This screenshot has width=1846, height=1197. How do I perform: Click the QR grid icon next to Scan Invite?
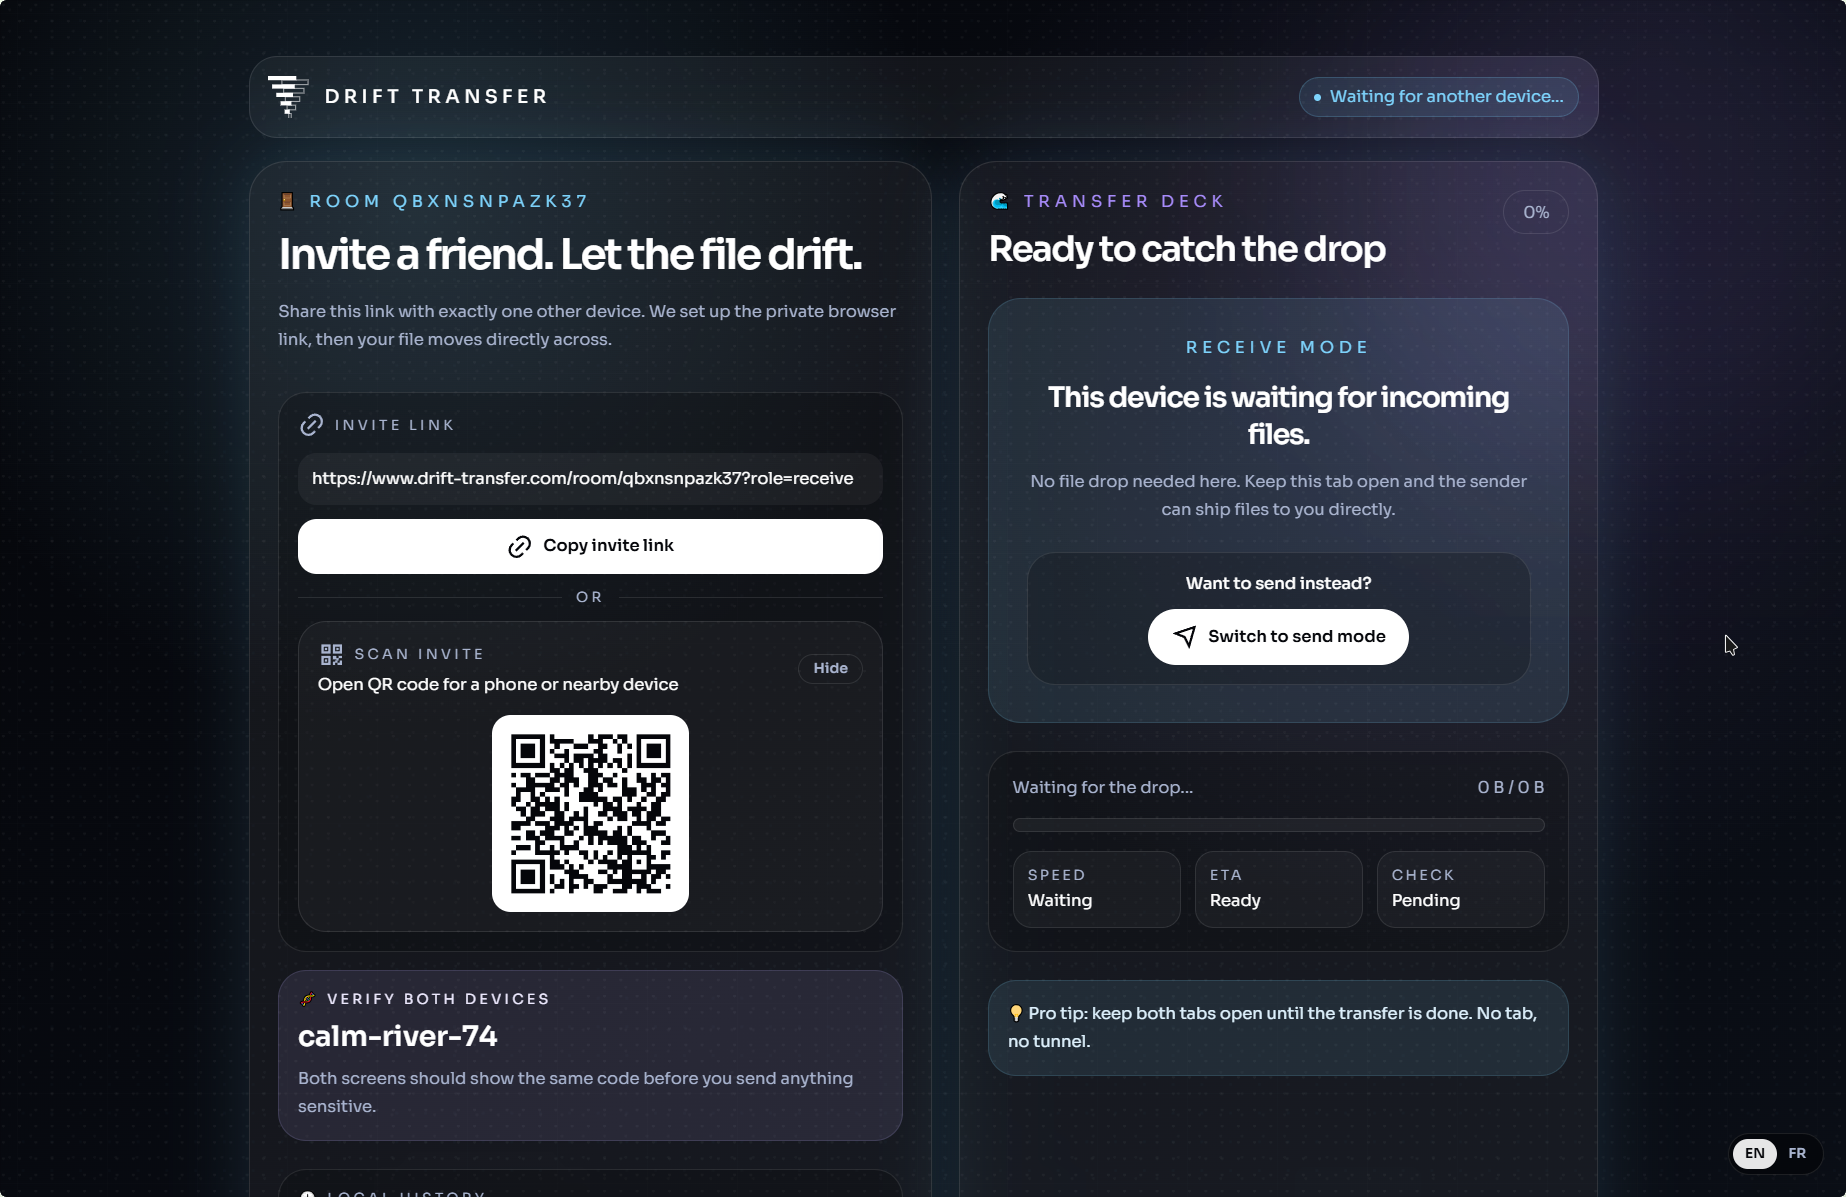tap(331, 654)
